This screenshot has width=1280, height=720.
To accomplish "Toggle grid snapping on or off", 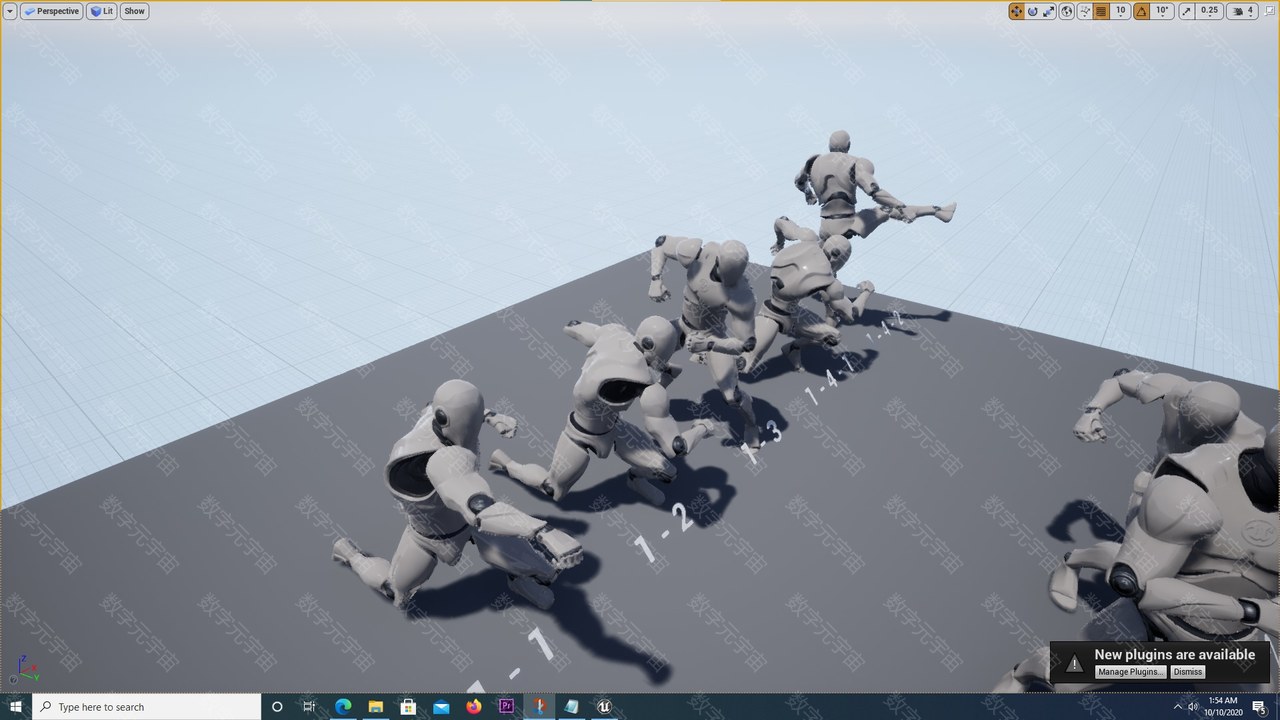I will click(1101, 11).
